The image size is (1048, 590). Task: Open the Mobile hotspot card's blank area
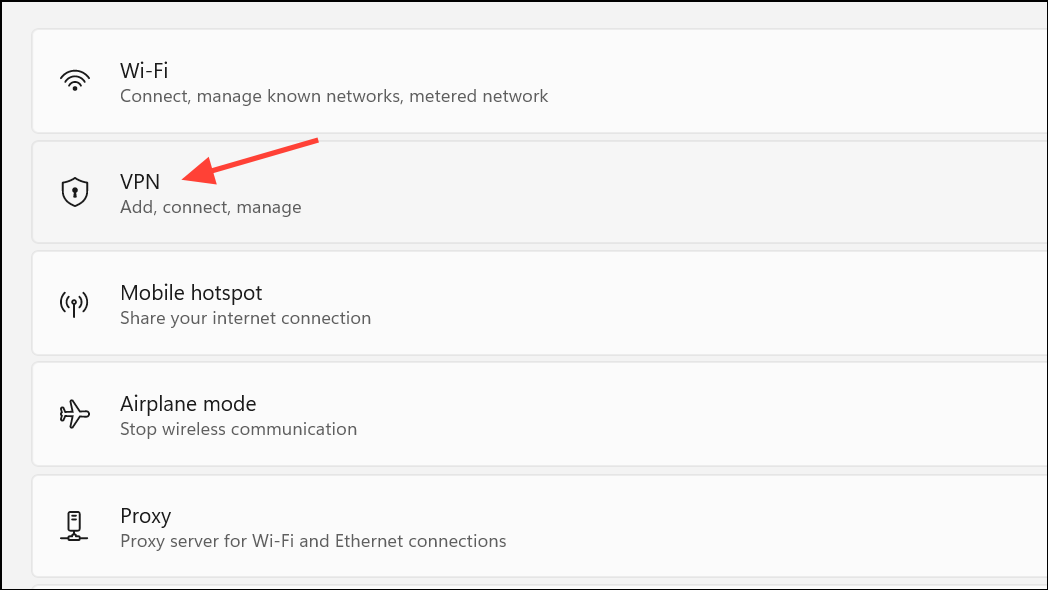point(708,303)
